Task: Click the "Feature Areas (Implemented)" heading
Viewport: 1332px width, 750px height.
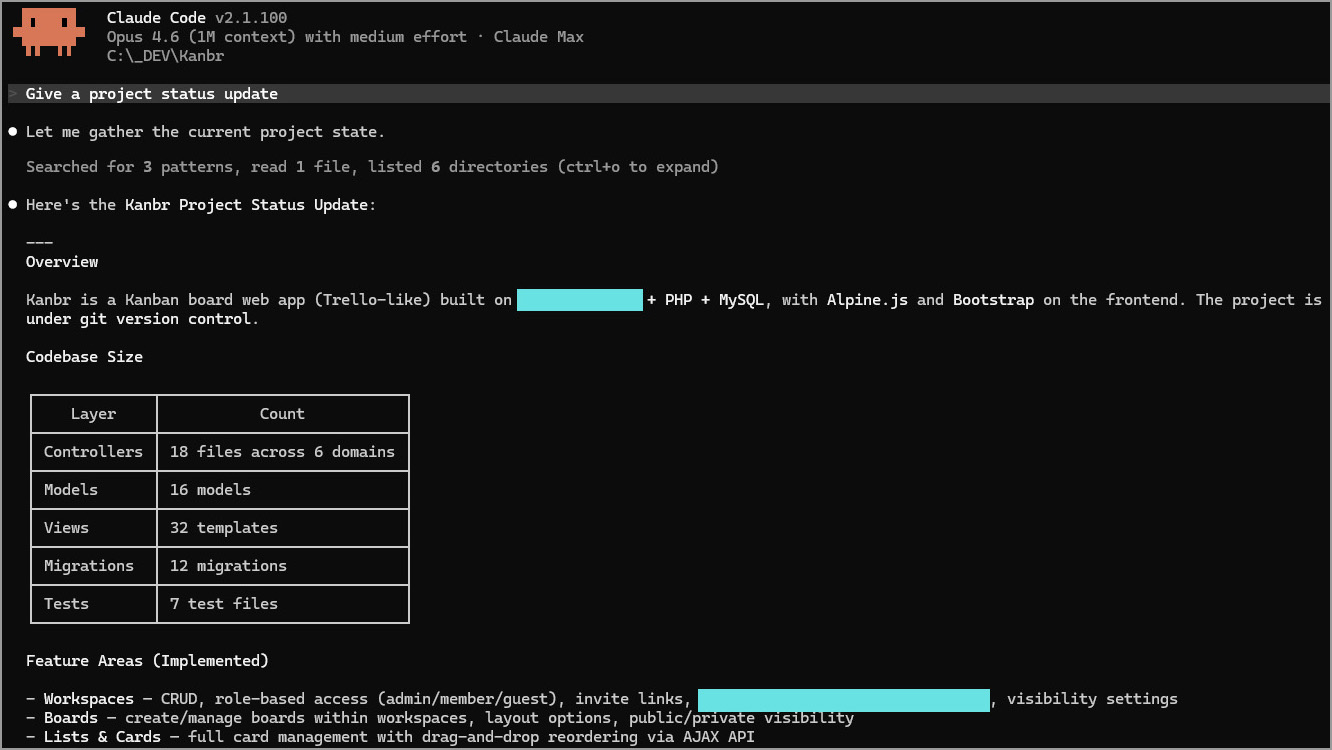Action: point(147,661)
